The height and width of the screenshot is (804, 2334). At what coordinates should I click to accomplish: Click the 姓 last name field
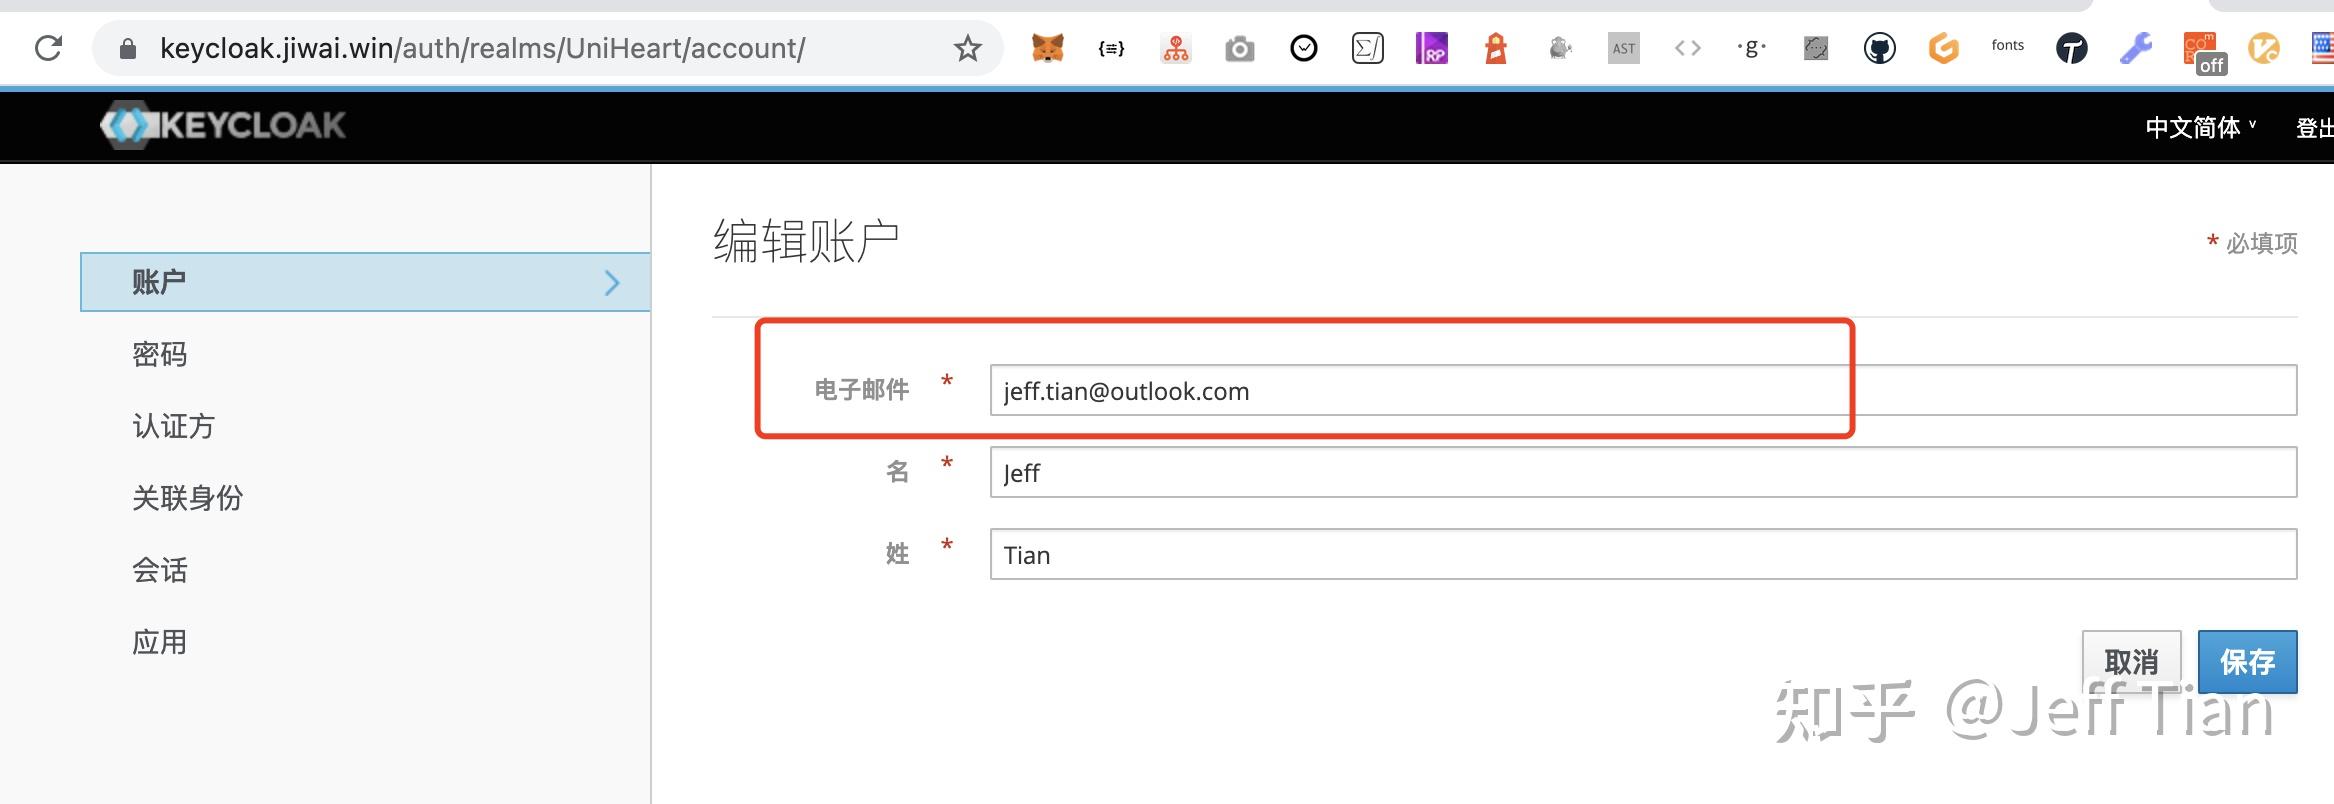(x=1643, y=554)
